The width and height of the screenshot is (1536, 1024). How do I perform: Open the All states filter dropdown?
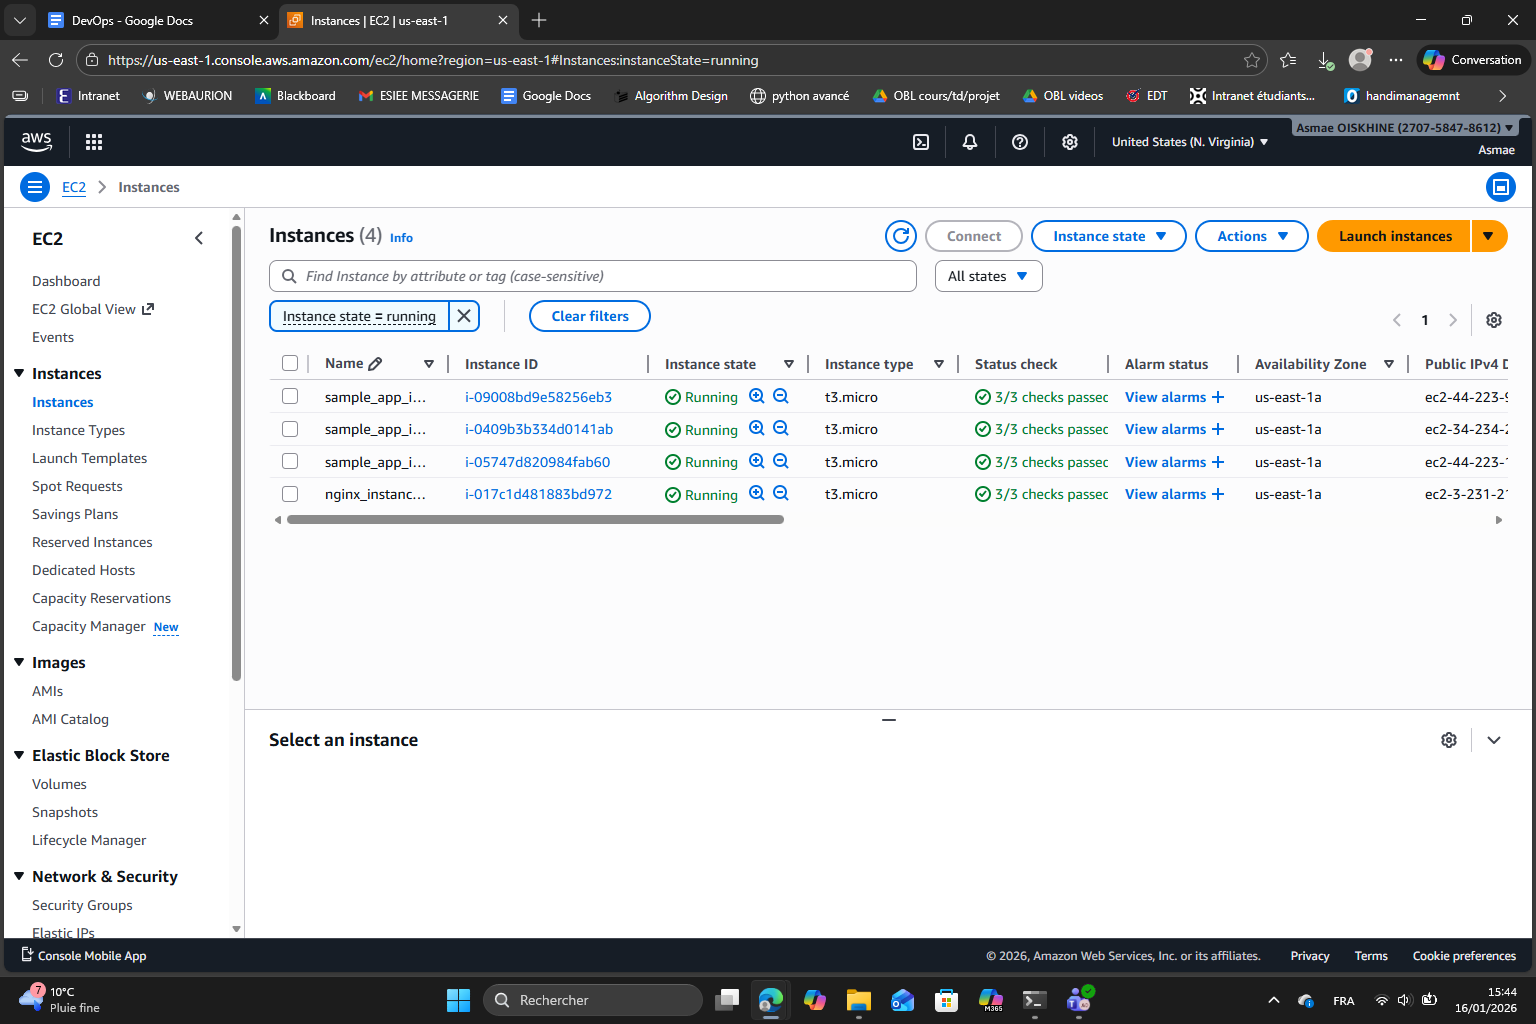pos(987,275)
